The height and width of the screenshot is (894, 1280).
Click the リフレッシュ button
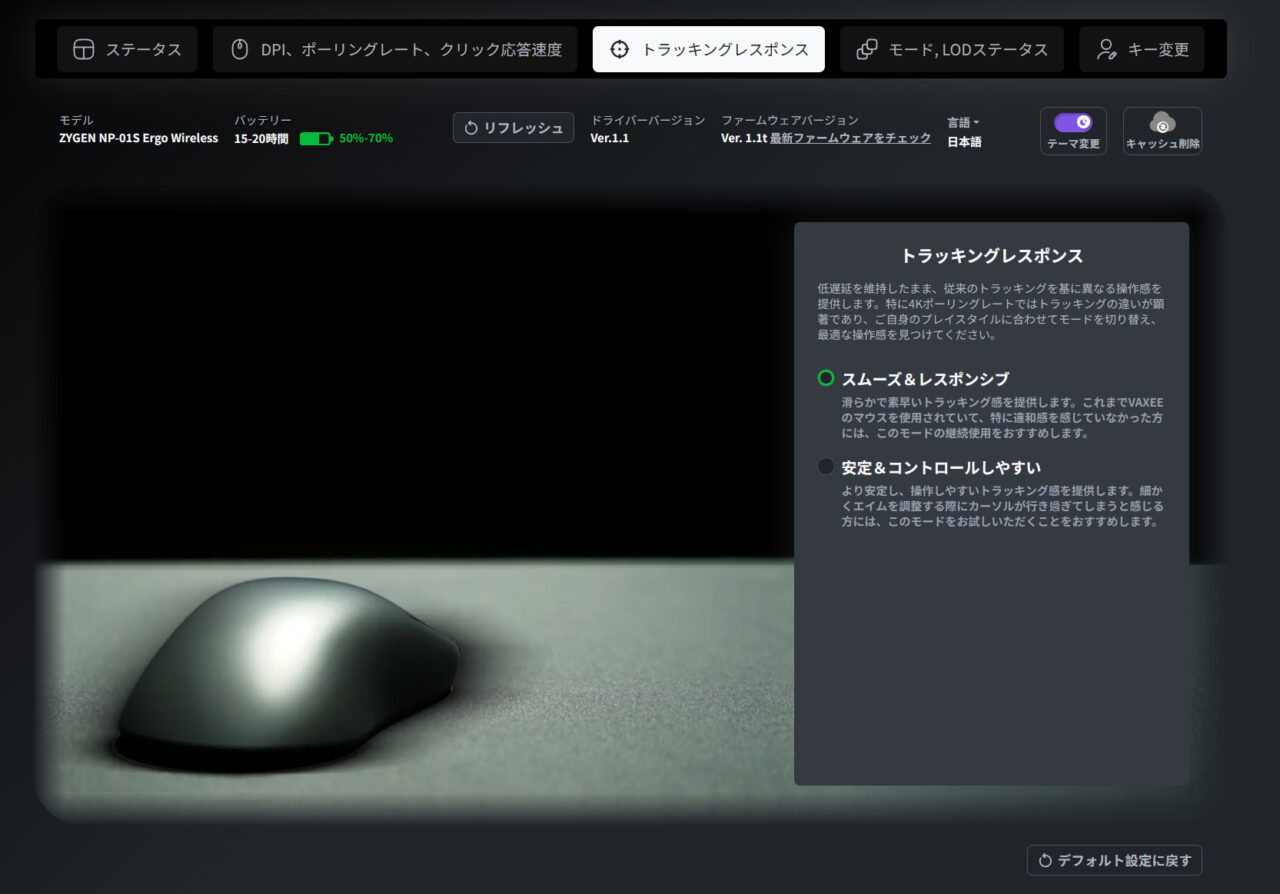514,127
